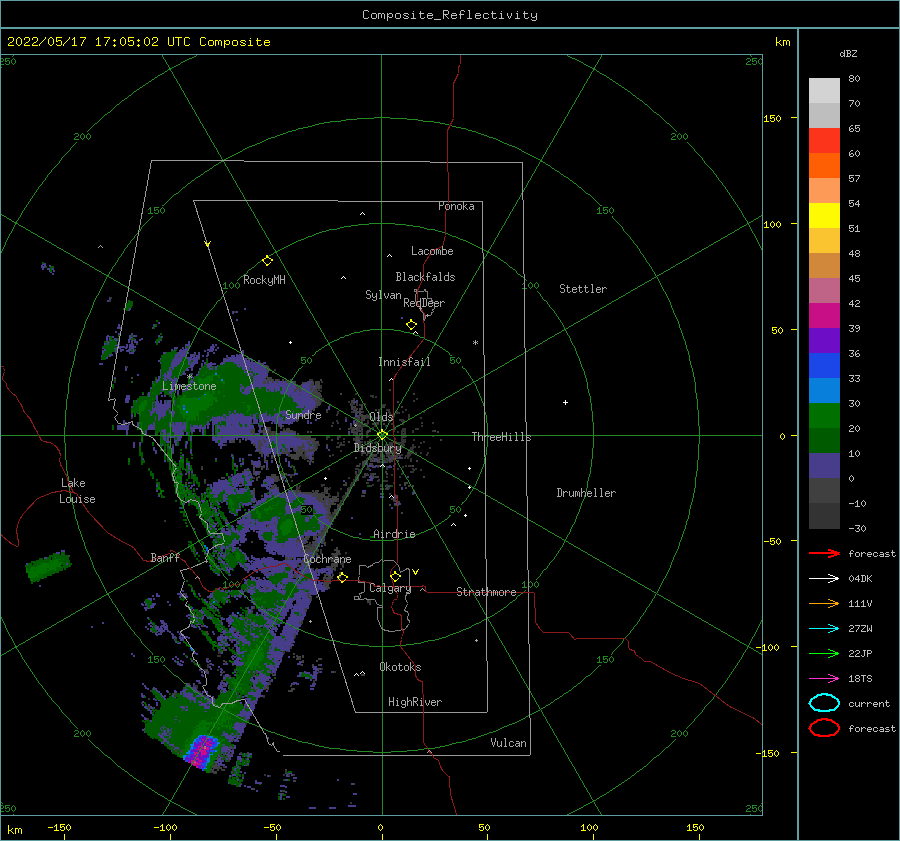900x841 pixels.
Task: Click the 20 dBZ green color swatch
Action: tap(824, 416)
